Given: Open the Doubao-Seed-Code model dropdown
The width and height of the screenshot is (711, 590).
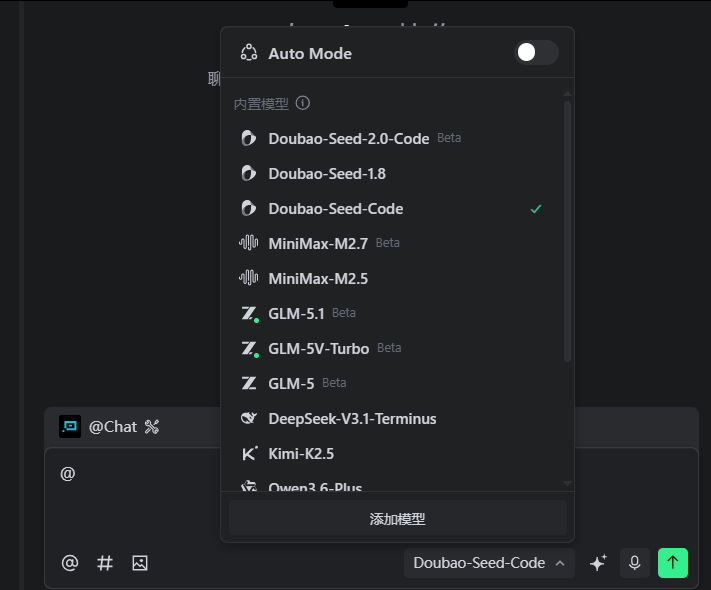Looking at the screenshot, I should pyautogui.click(x=489, y=563).
